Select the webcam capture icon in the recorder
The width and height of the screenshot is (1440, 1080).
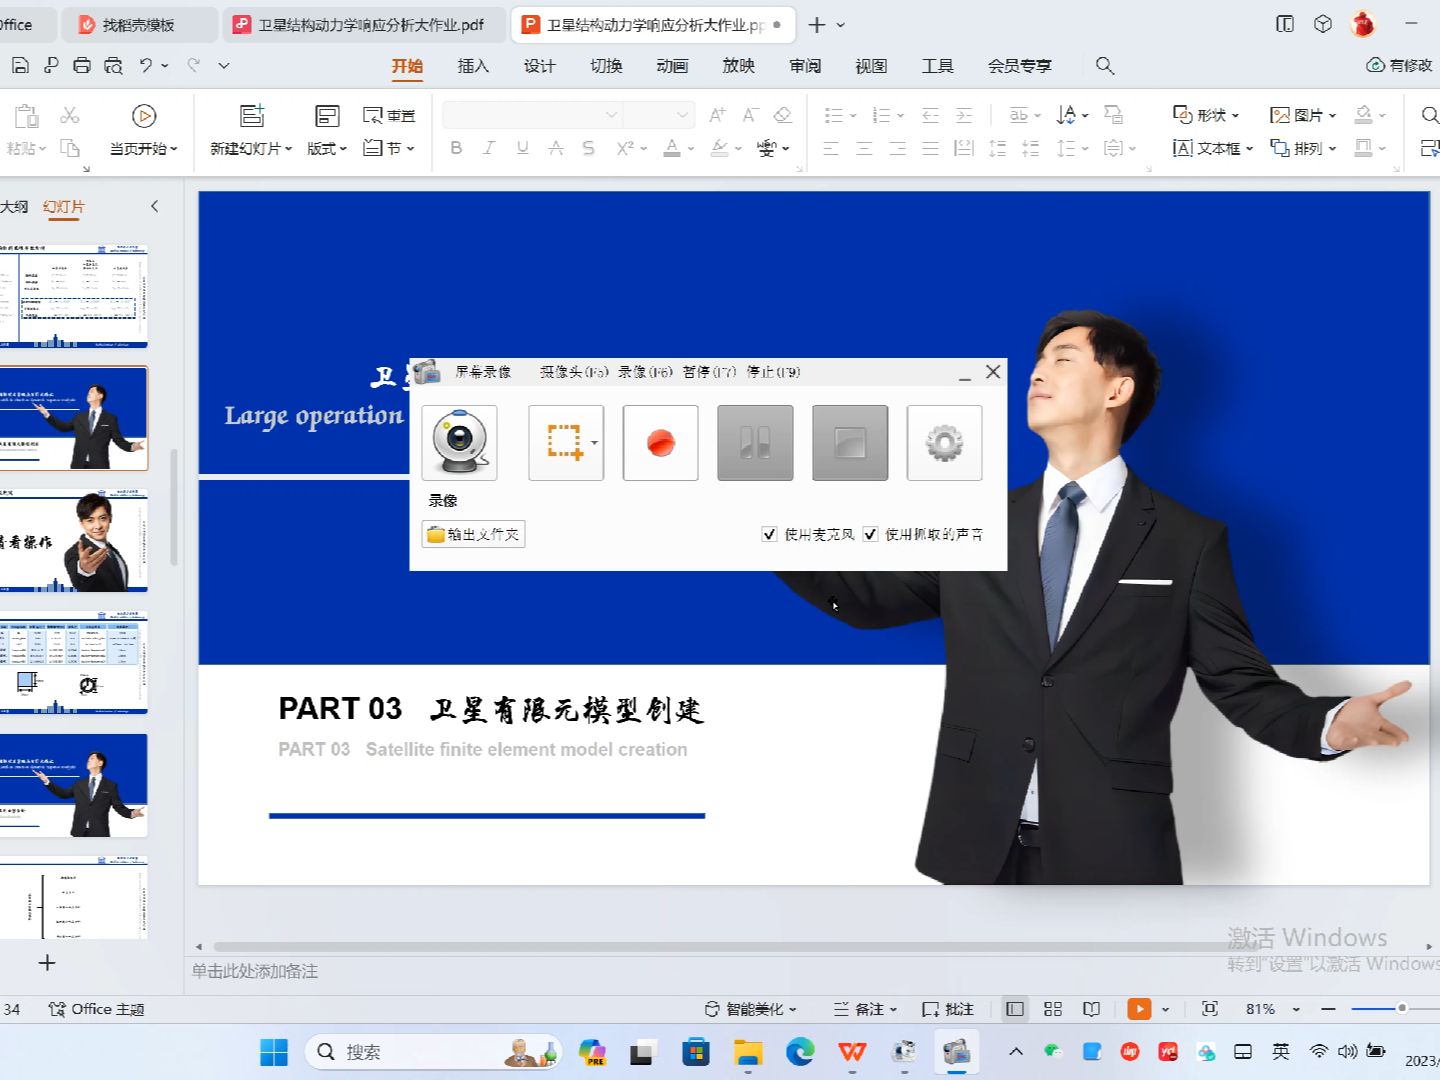point(459,442)
